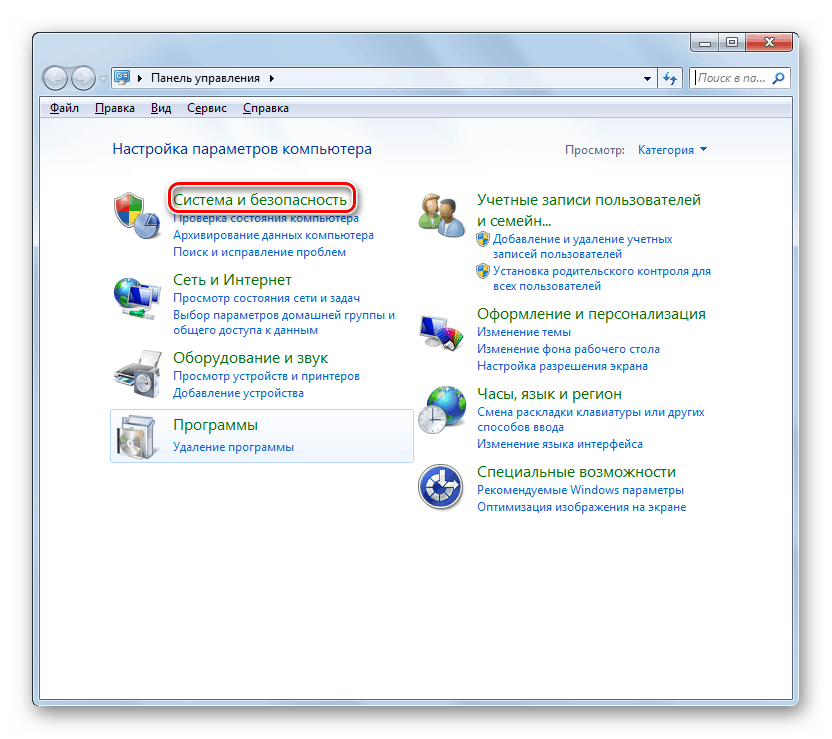Open the Вид menu

[x=160, y=108]
